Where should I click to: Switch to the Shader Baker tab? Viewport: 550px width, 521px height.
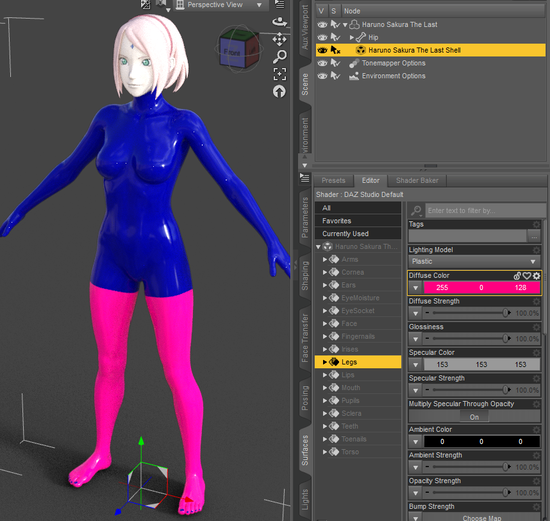point(417,181)
